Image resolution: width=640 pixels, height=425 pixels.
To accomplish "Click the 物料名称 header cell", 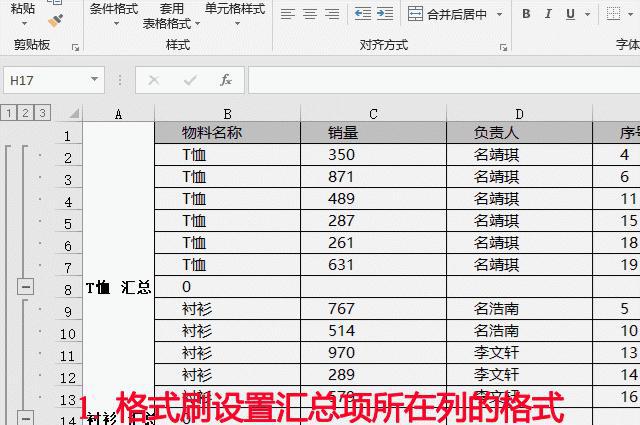I will (227, 133).
